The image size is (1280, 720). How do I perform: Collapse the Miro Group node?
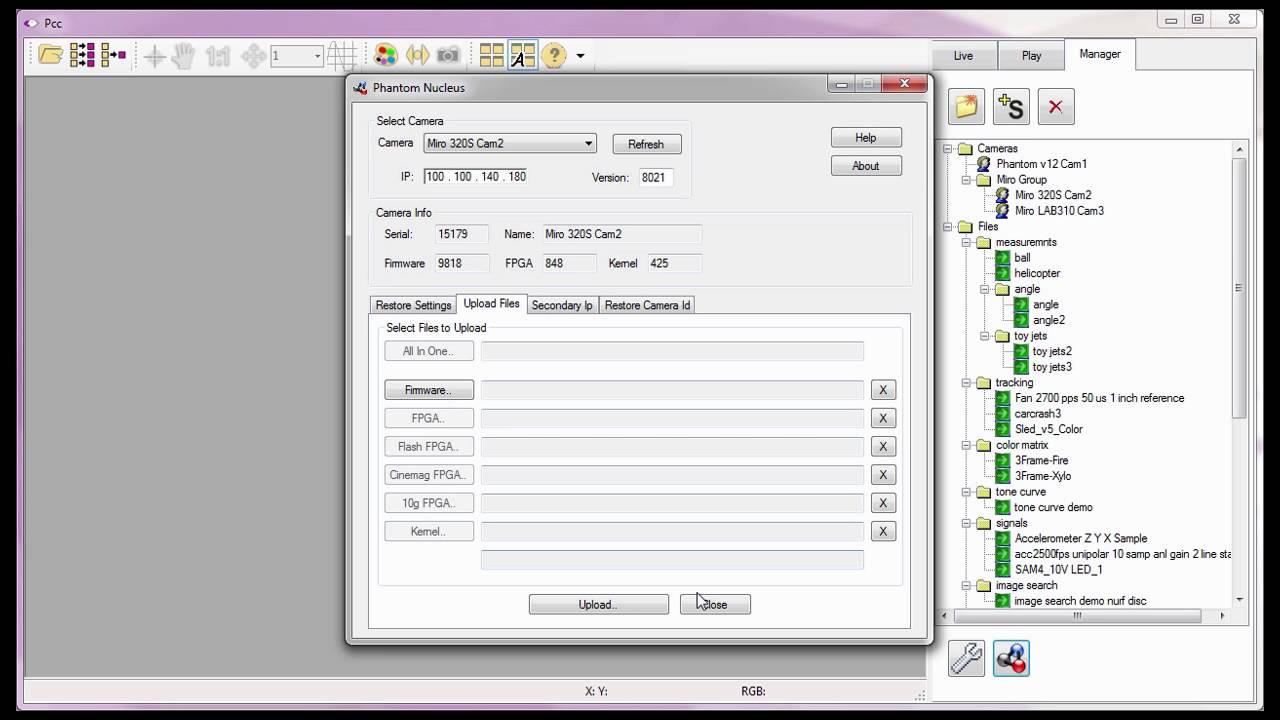[x=967, y=180]
